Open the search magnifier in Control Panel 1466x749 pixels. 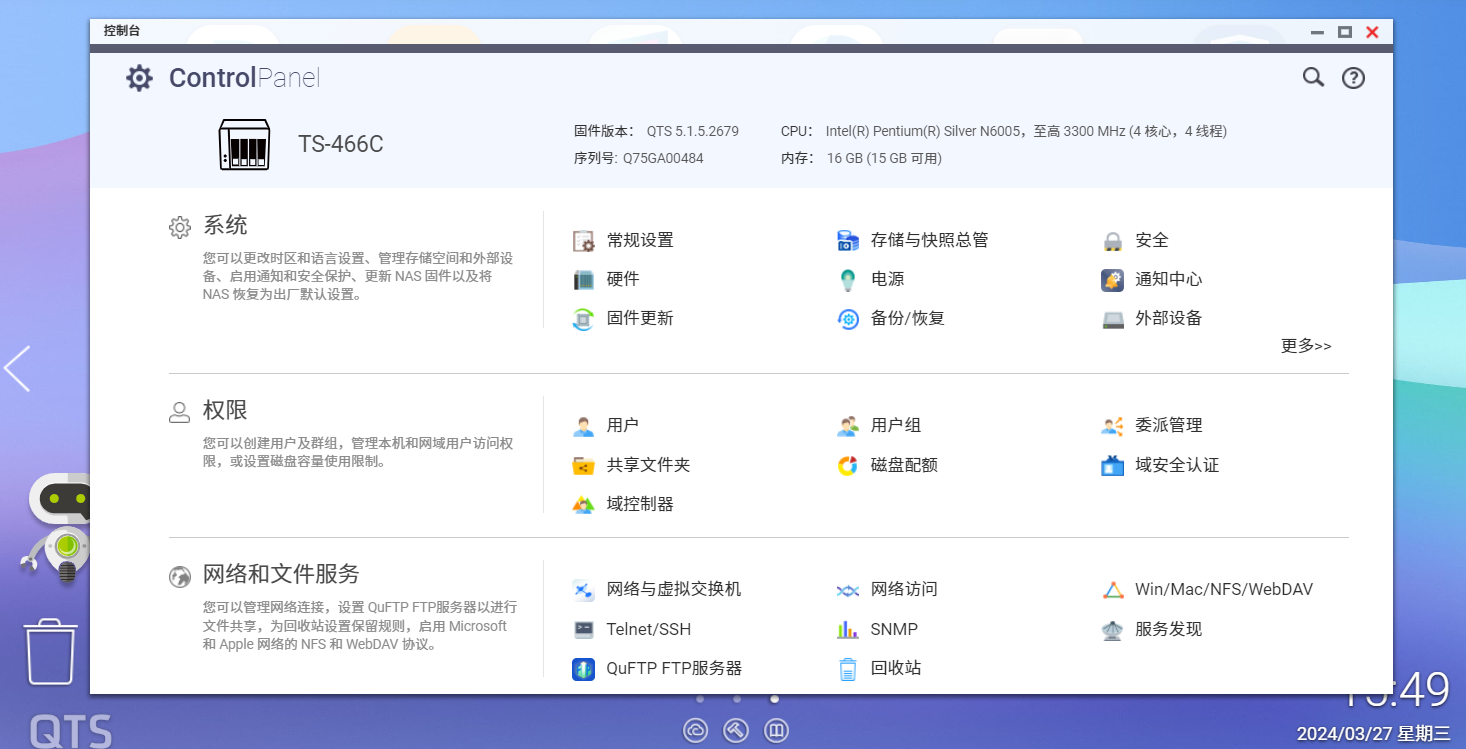(1313, 77)
